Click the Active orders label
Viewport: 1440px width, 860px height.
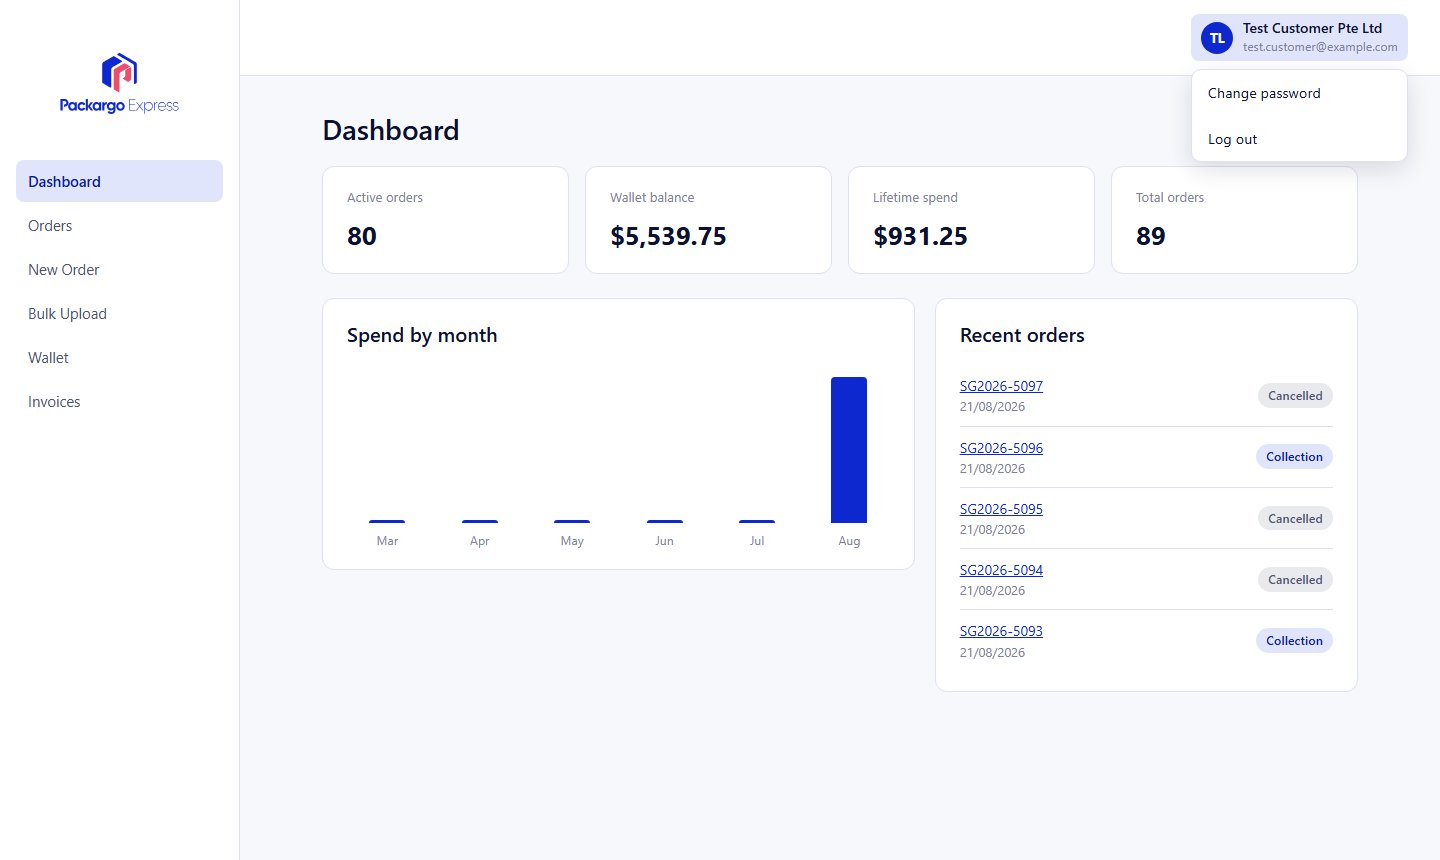tap(385, 198)
